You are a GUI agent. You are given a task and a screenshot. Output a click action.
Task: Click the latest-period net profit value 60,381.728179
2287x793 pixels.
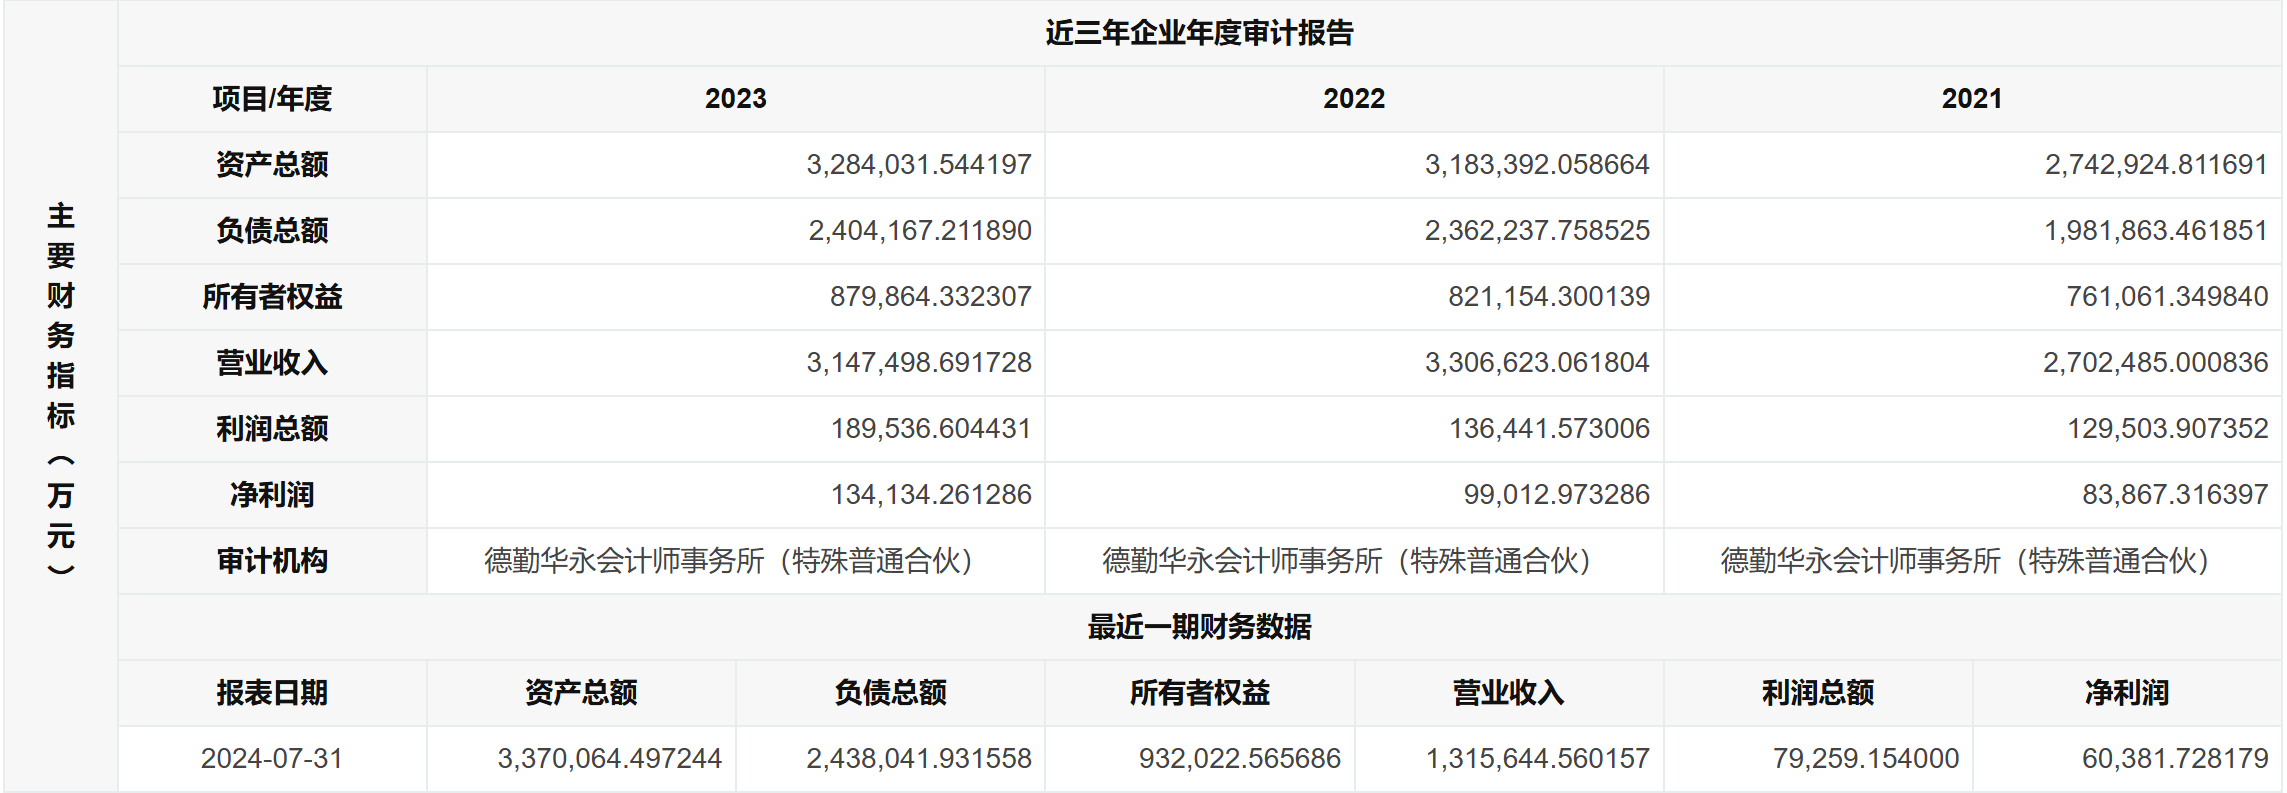[x=2174, y=759]
